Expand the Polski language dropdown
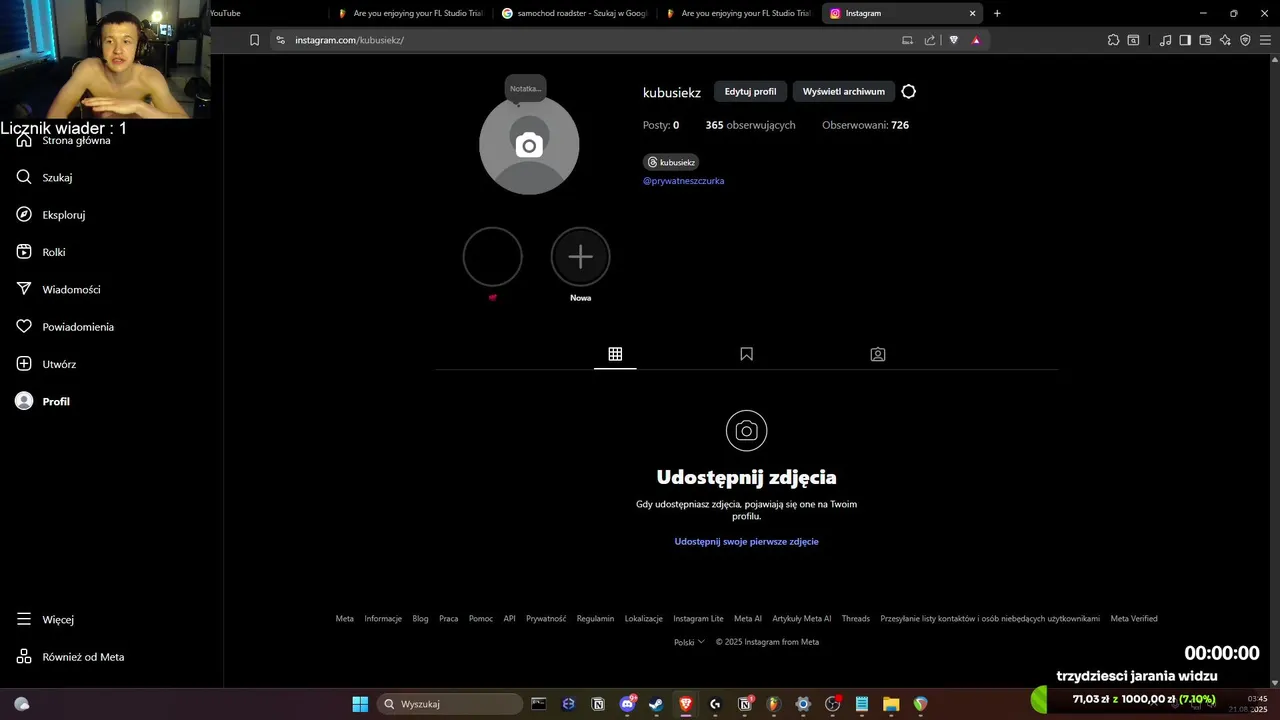Viewport: 1280px width, 720px height. [x=689, y=642]
